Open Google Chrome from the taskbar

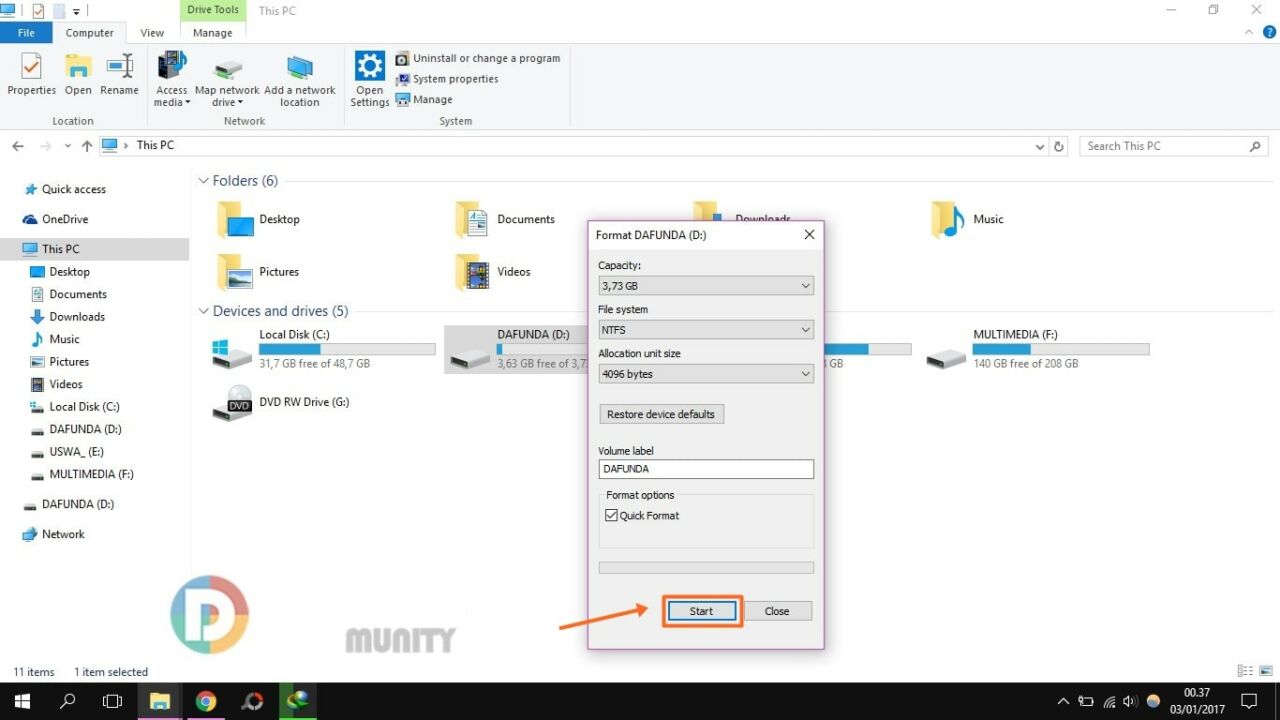point(206,701)
